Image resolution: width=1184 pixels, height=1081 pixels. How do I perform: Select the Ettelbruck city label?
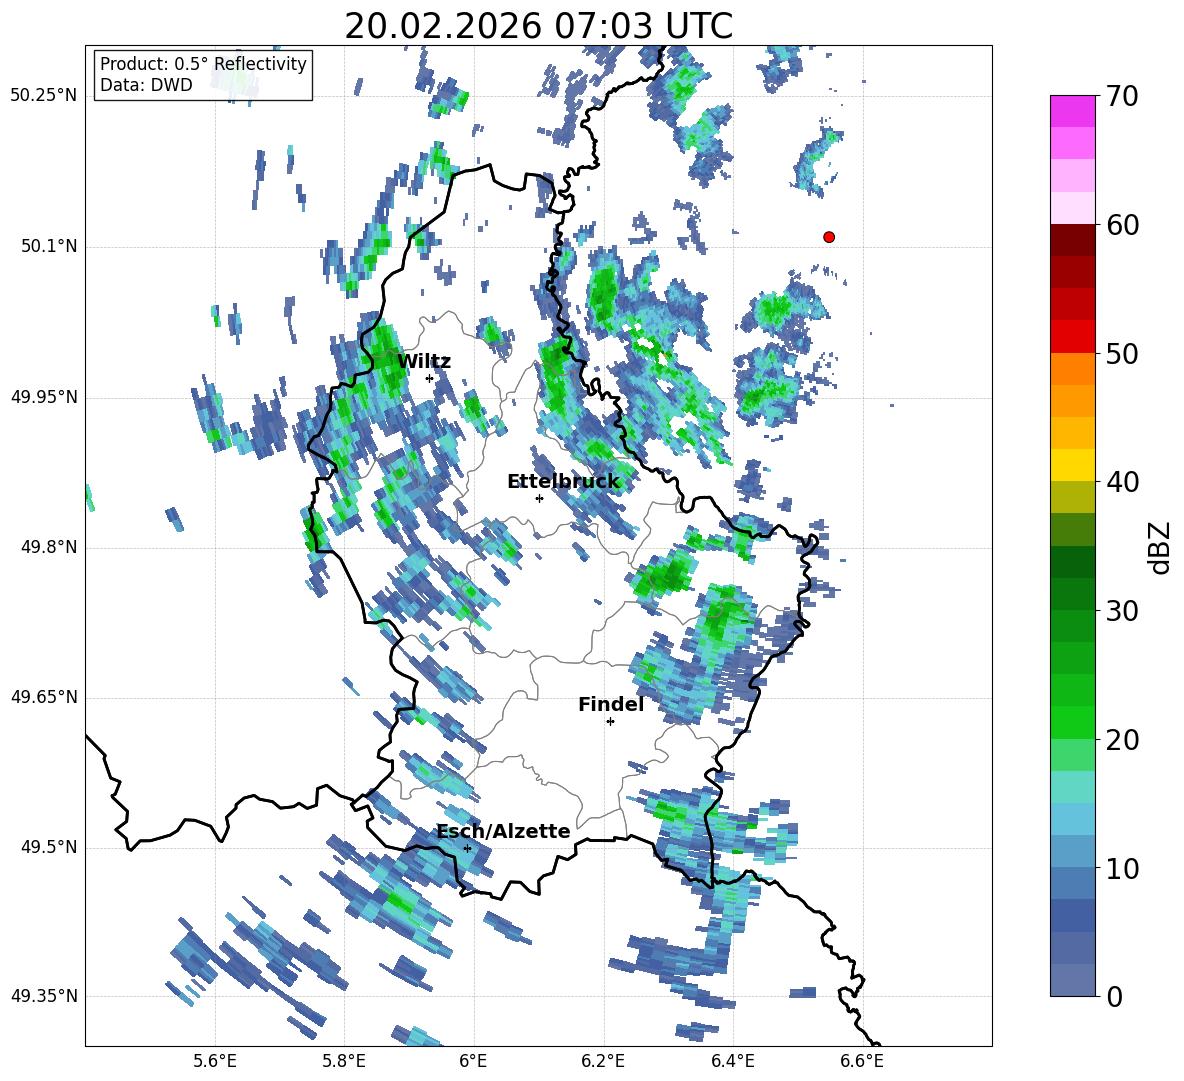tap(563, 482)
